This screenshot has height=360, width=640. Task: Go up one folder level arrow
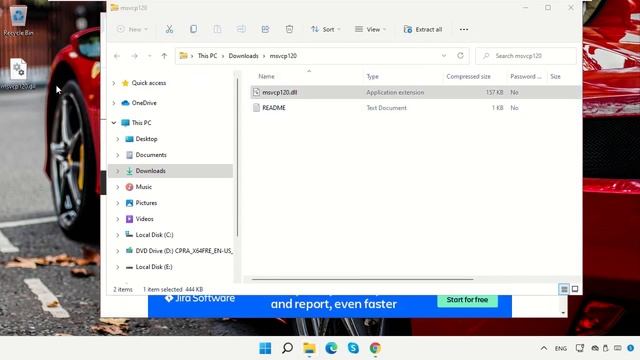coord(164,56)
